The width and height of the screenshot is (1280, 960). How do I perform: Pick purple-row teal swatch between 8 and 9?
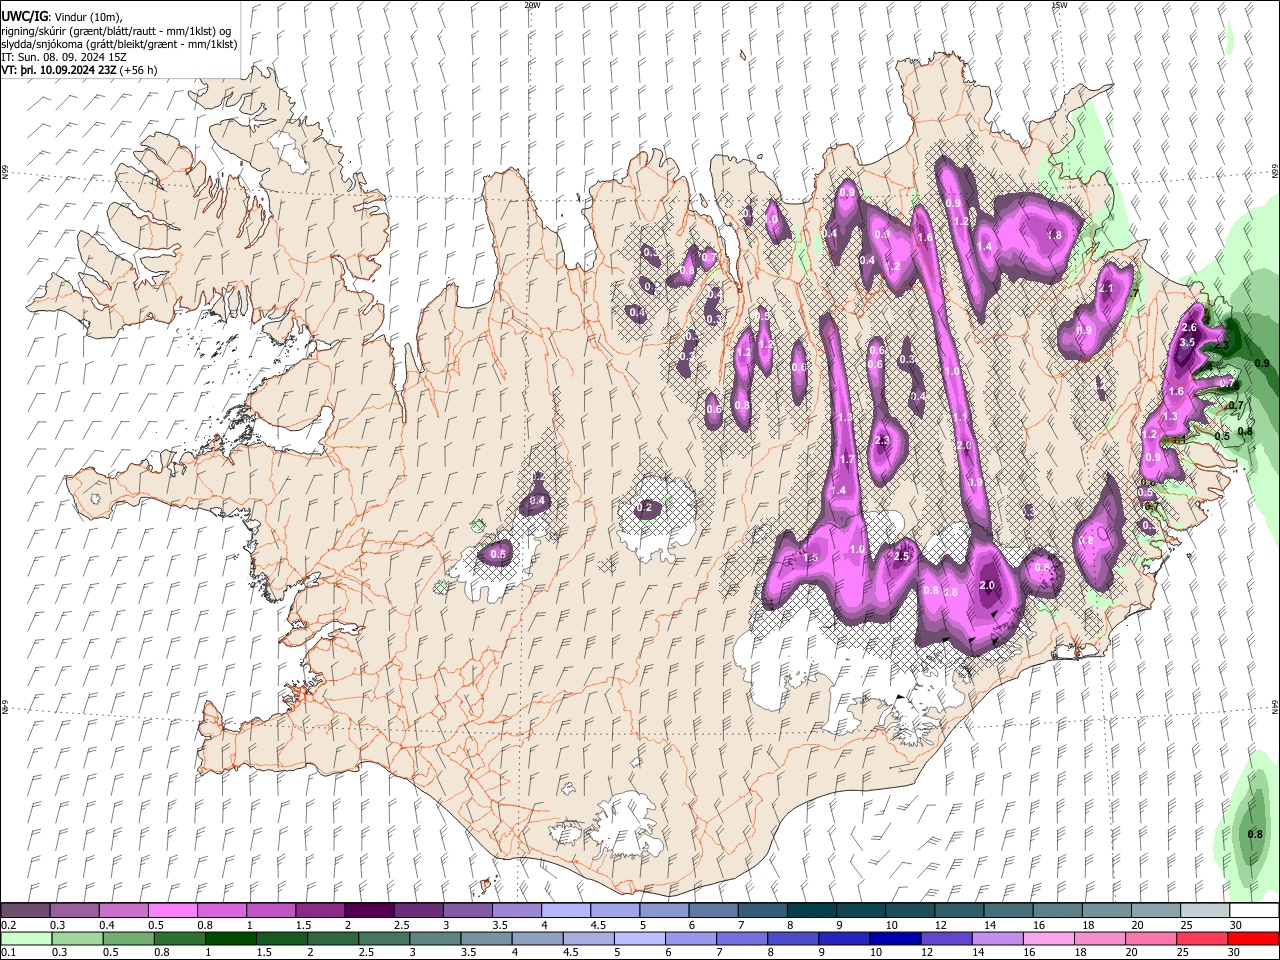click(812, 911)
